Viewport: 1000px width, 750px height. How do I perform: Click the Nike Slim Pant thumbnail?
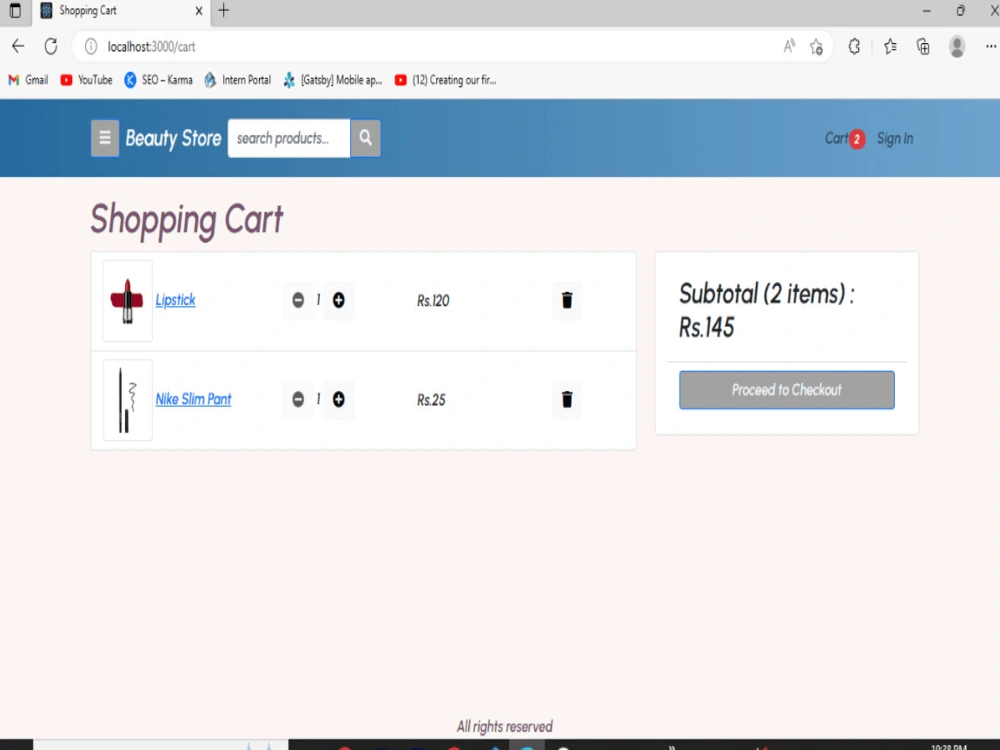(x=128, y=400)
